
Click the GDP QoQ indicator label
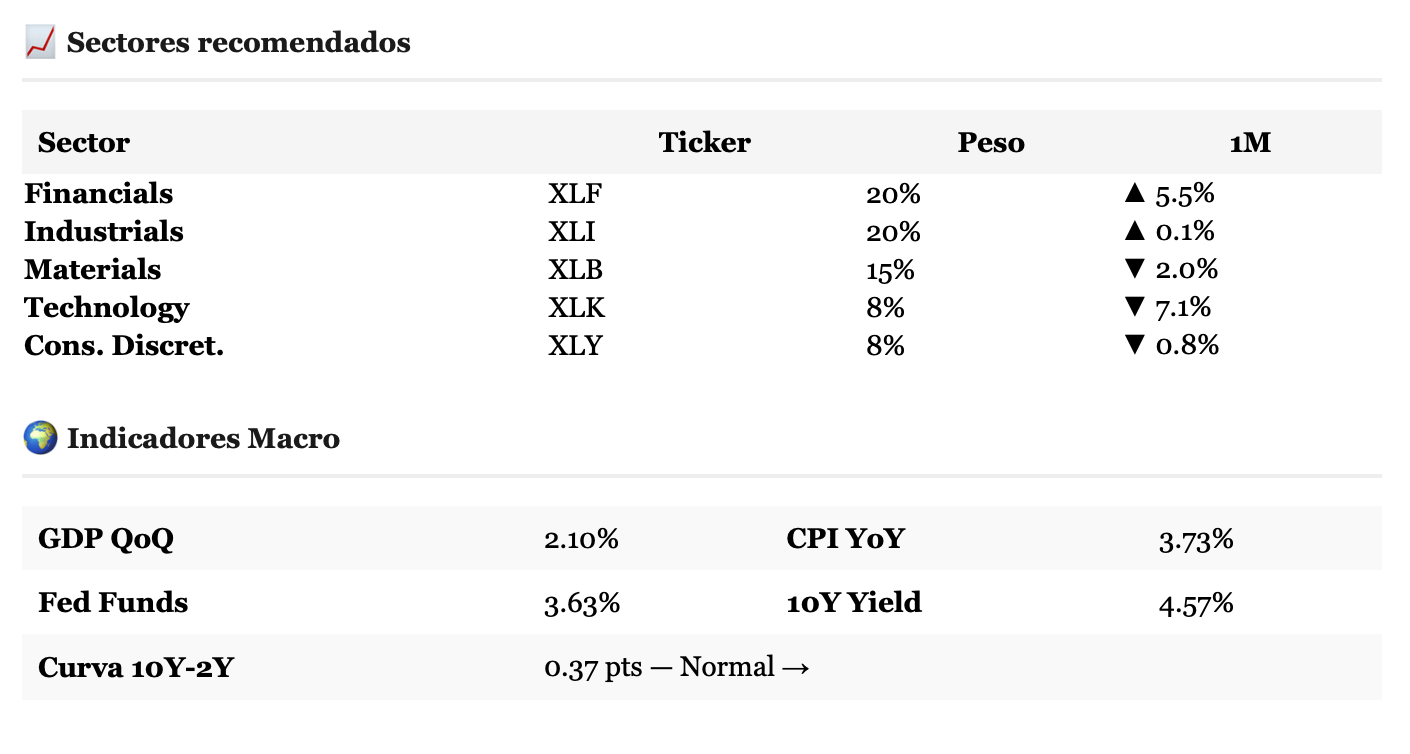(x=106, y=539)
